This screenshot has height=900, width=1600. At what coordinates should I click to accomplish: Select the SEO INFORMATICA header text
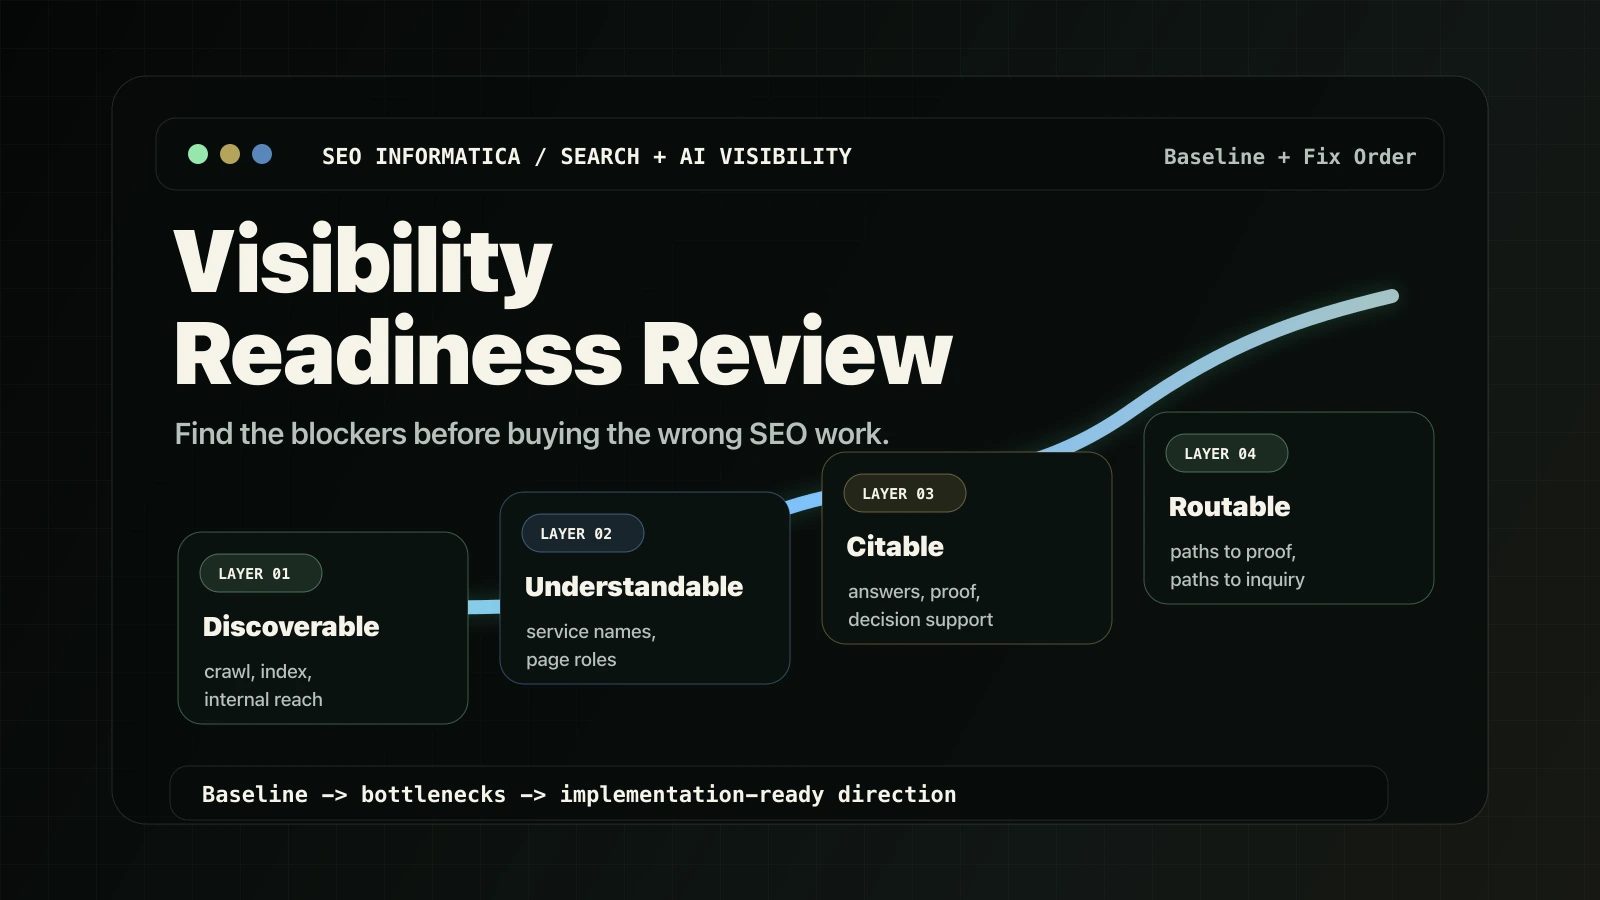[x=587, y=157]
